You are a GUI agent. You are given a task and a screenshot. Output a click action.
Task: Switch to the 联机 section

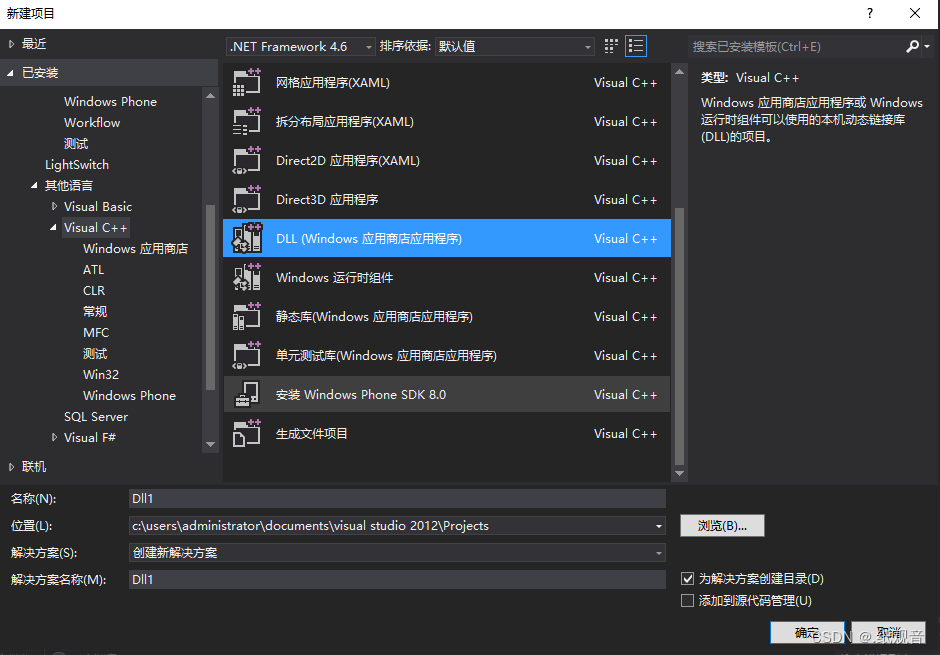(x=33, y=466)
